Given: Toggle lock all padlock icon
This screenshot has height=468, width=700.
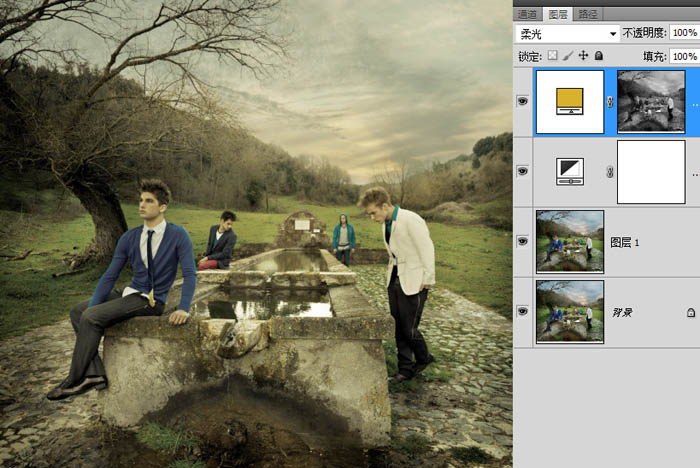Looking at the screenshot, I should click(599, 55).
